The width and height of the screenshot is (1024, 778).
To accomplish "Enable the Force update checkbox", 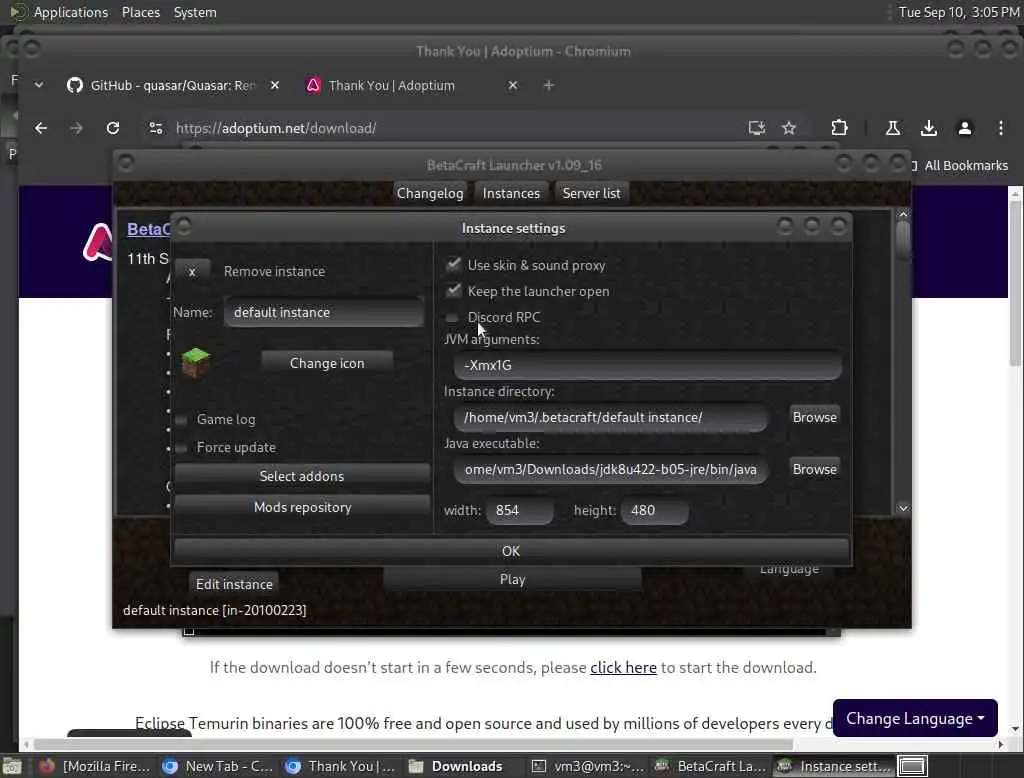I will click(x=182, y=447).
